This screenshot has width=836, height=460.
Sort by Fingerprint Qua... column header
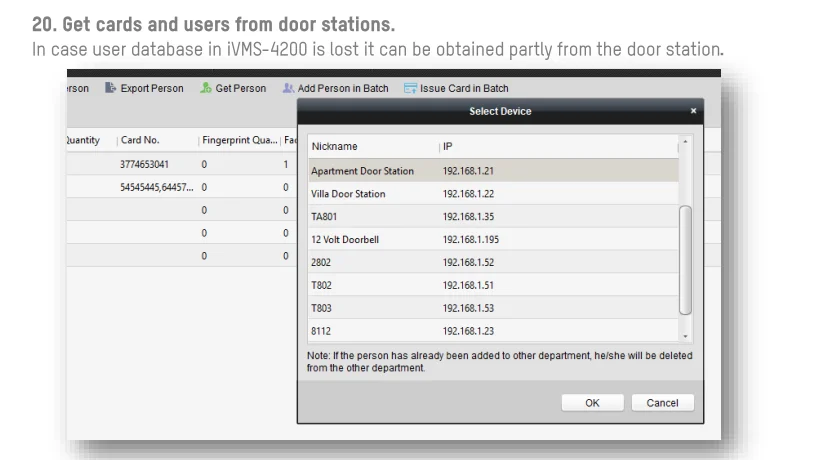click(239, 140)
